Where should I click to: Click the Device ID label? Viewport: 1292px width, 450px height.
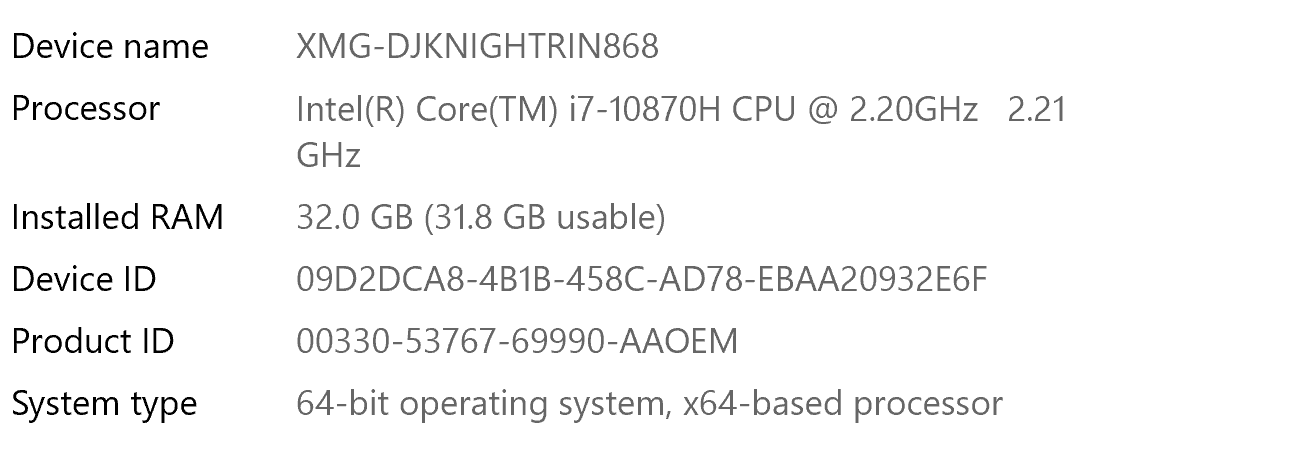tap(84, 280)
